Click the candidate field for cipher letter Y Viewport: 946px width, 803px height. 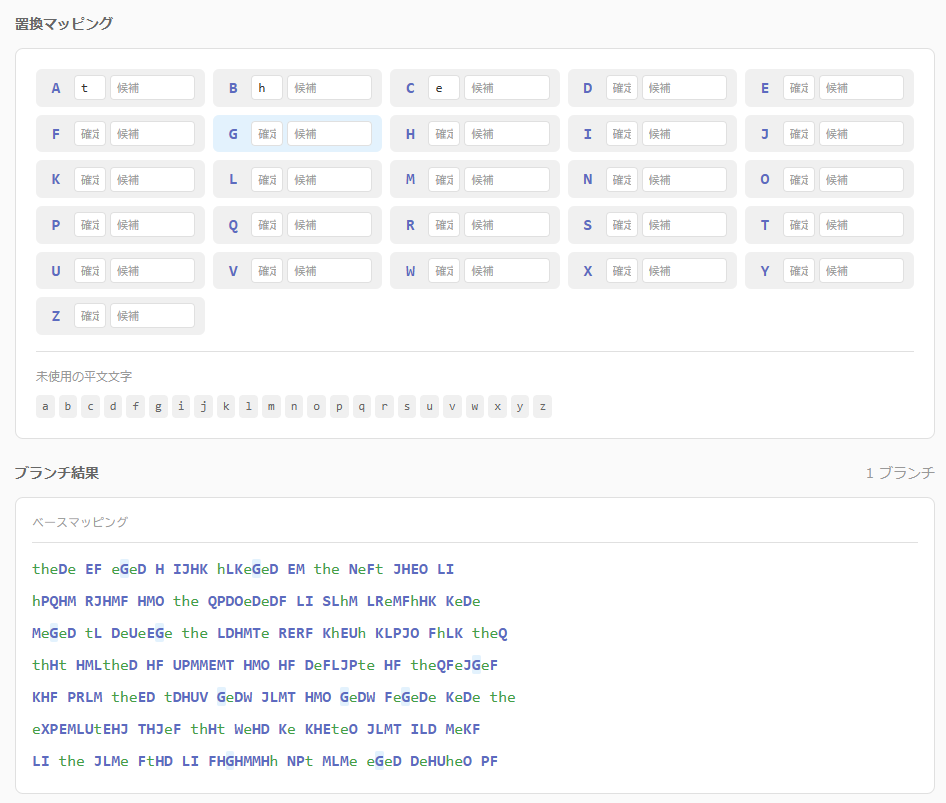pyautogui.click(x=860, y=271)
